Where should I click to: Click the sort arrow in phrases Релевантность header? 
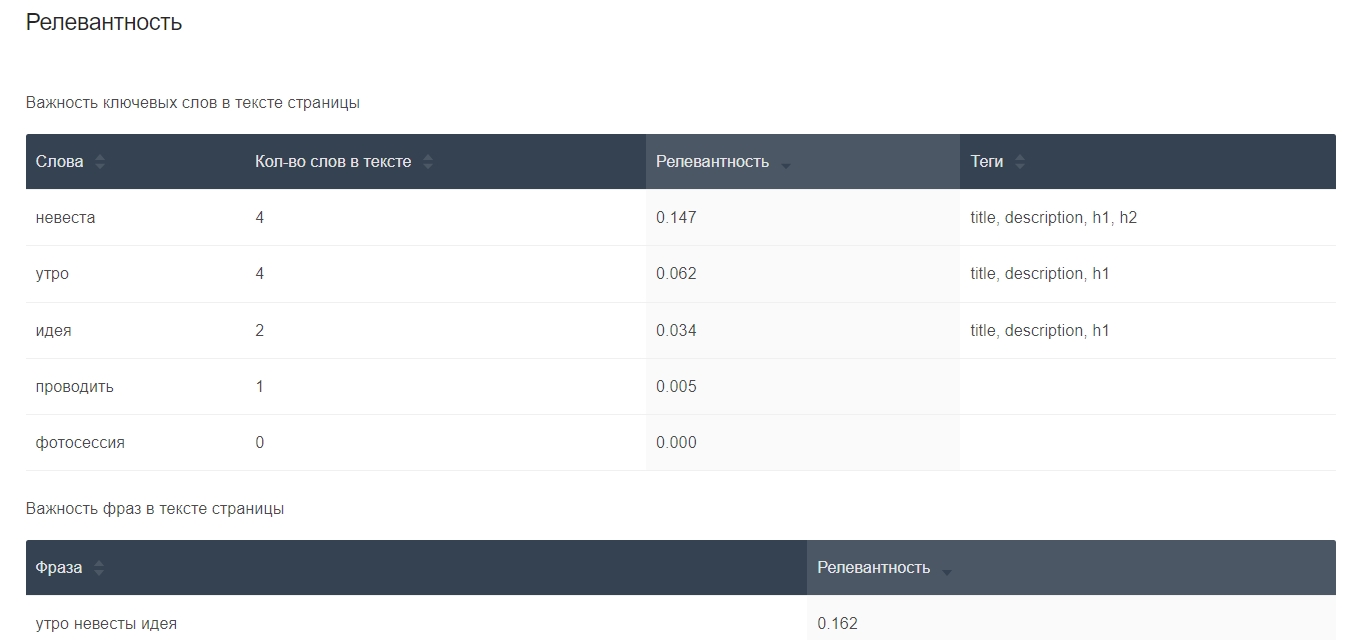tap(946, 570)
